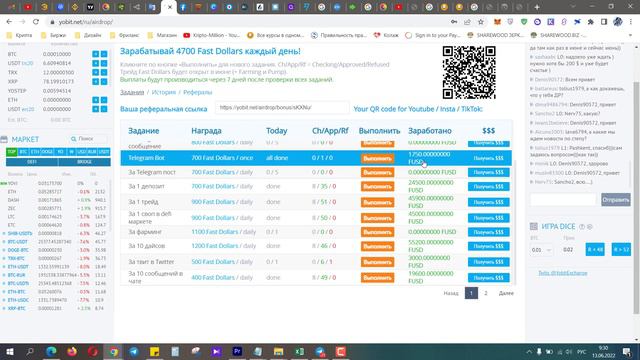Image resolution: width=640 pixels, height=360 pixels.
Task: Click the BTC withdraw minus icon
Action: coord(104,54)
